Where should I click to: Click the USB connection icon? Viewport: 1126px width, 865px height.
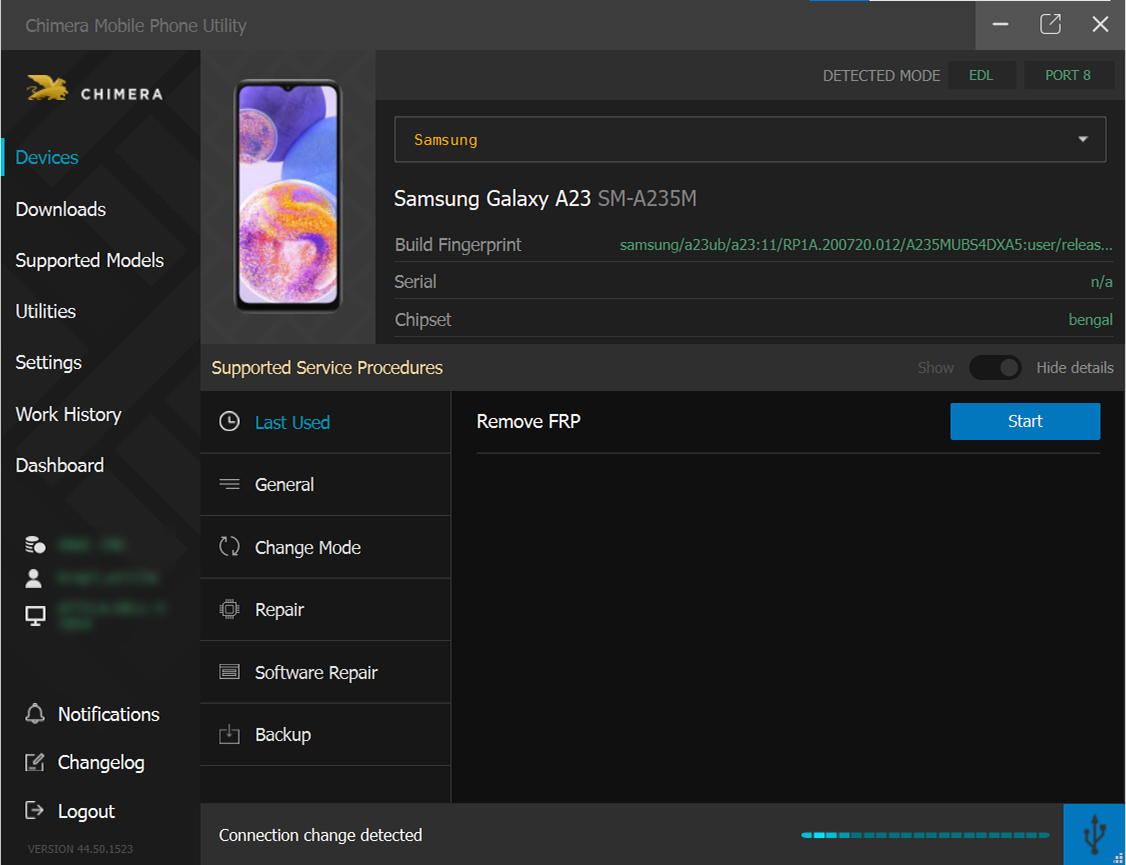pos(1095,834)
